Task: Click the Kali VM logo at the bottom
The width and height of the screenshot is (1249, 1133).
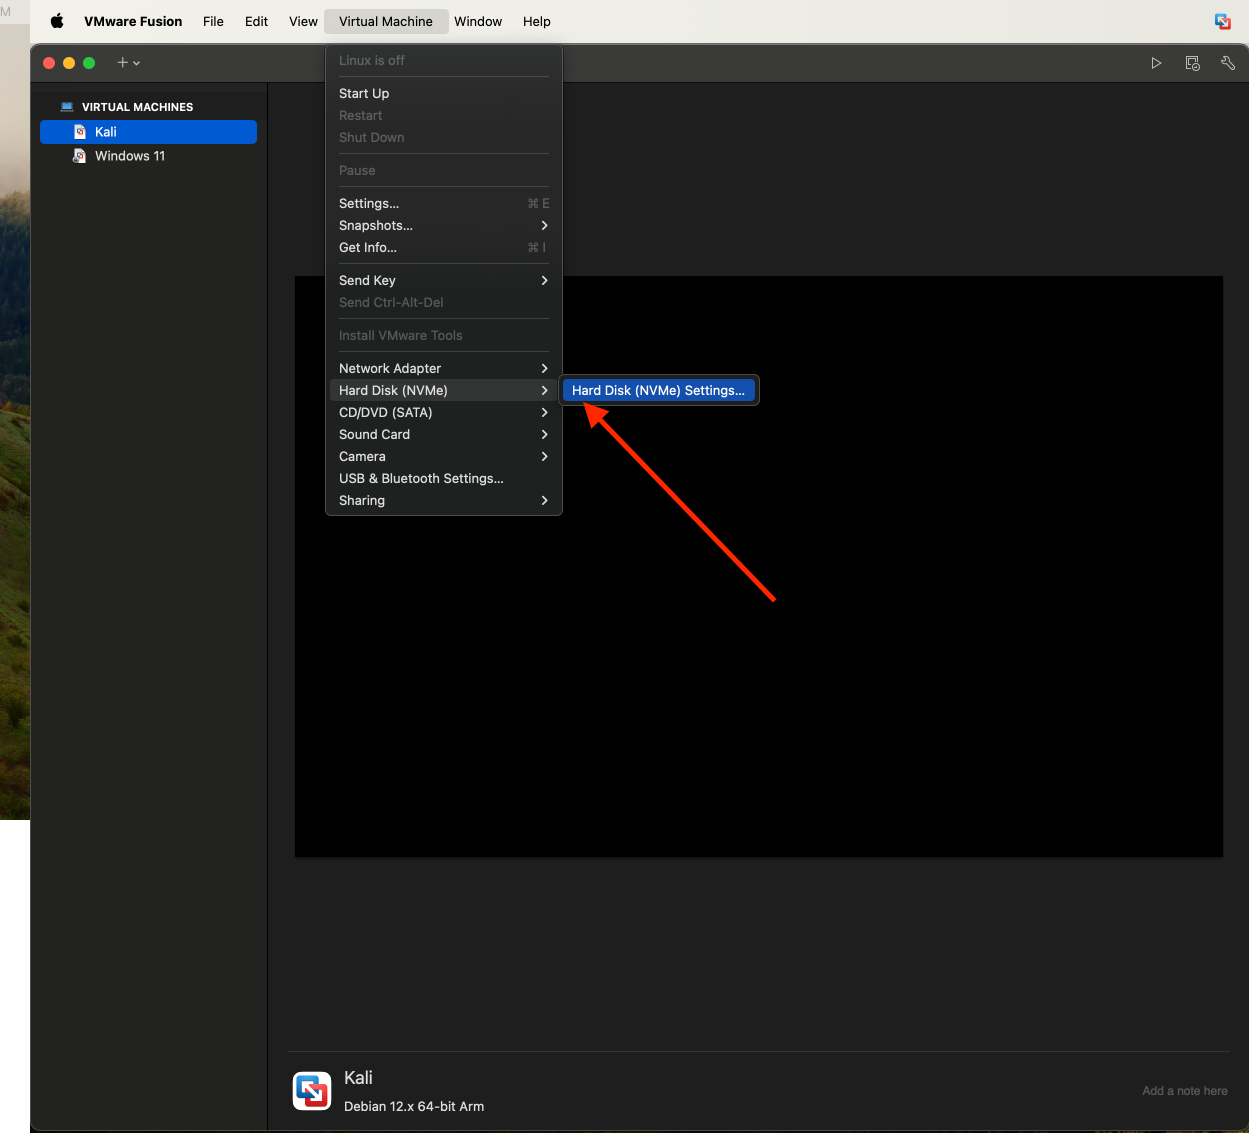Action: 312,1091
